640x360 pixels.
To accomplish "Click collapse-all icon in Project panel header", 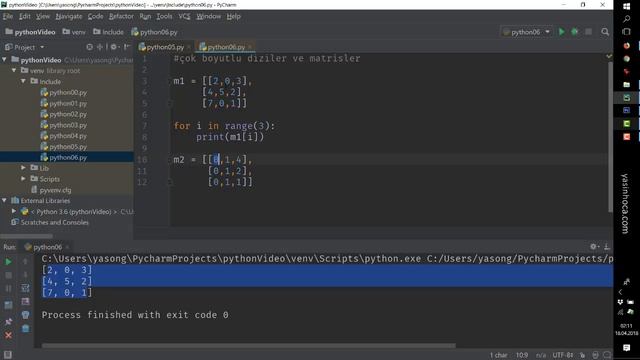I will (x=100, y=47).
